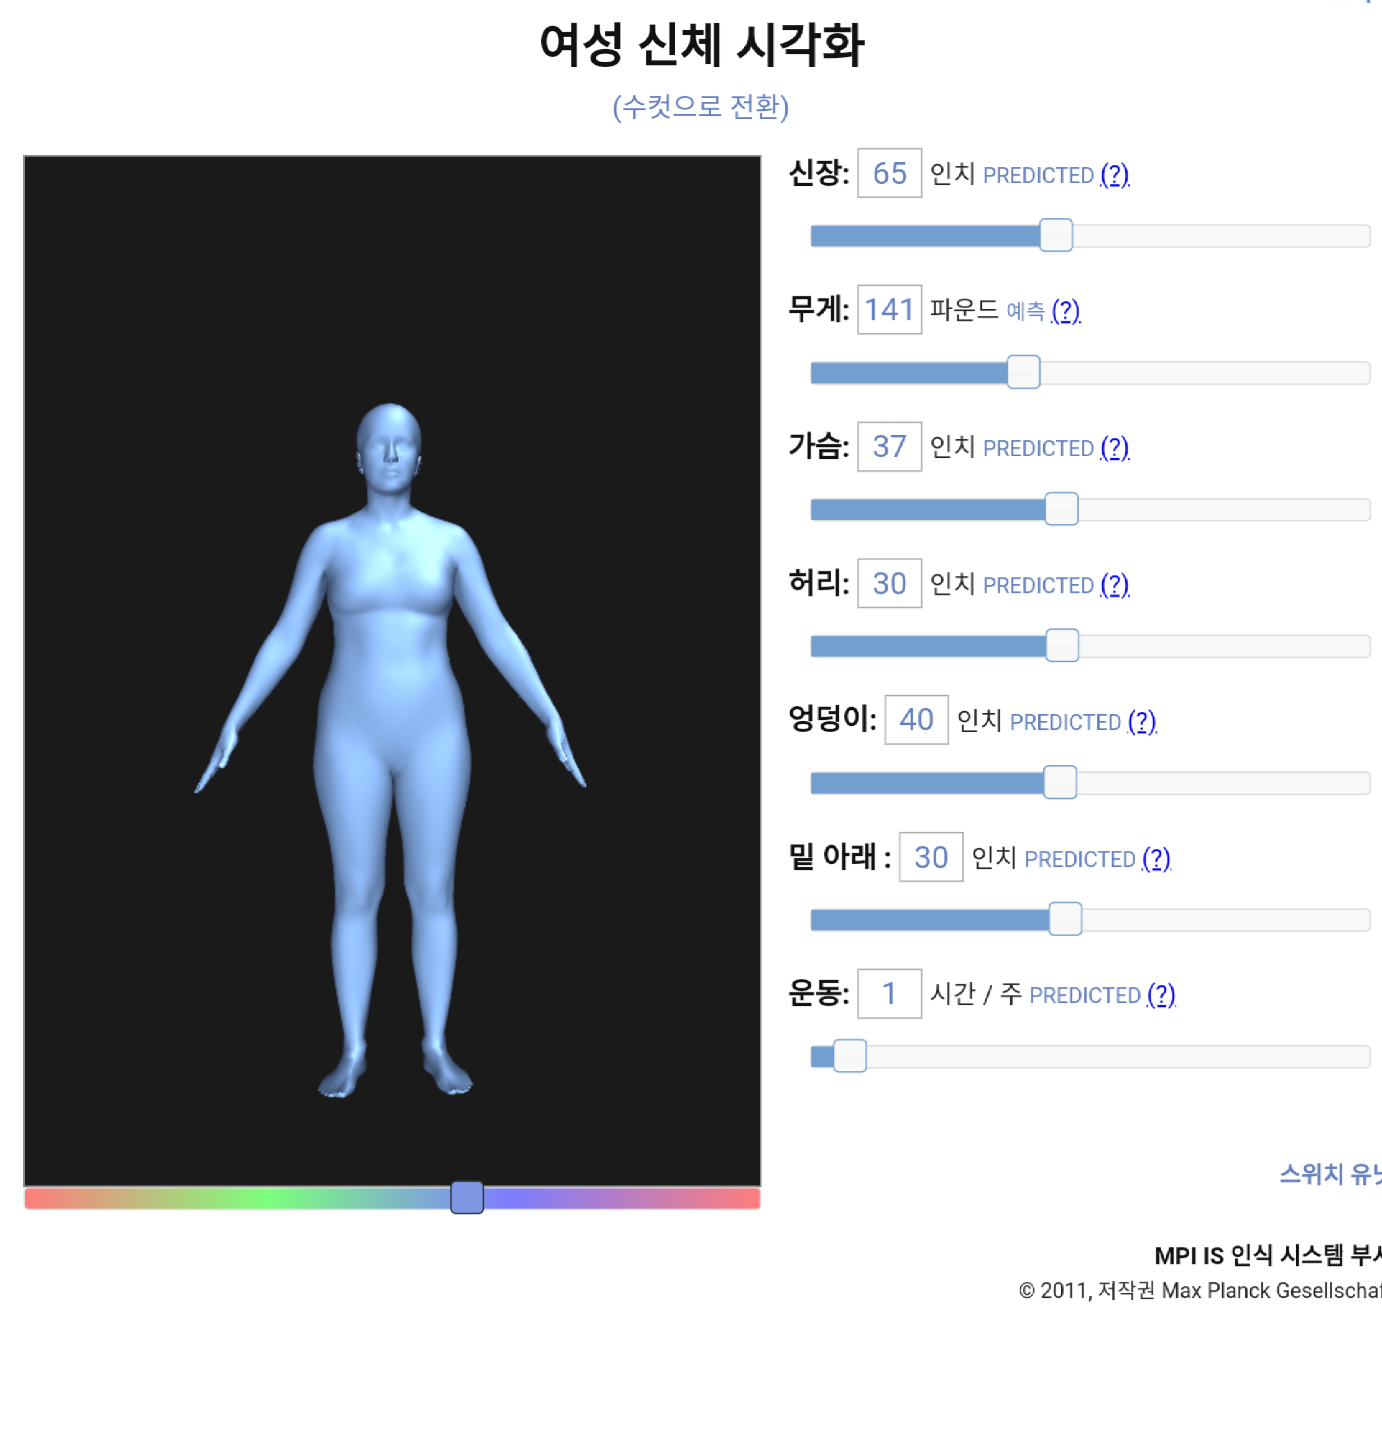Image resolution: width=1382 pixels, height=1440 pixels.
Task: Click the 운동 exercise hours input field
Action: [x=889, y=993]
